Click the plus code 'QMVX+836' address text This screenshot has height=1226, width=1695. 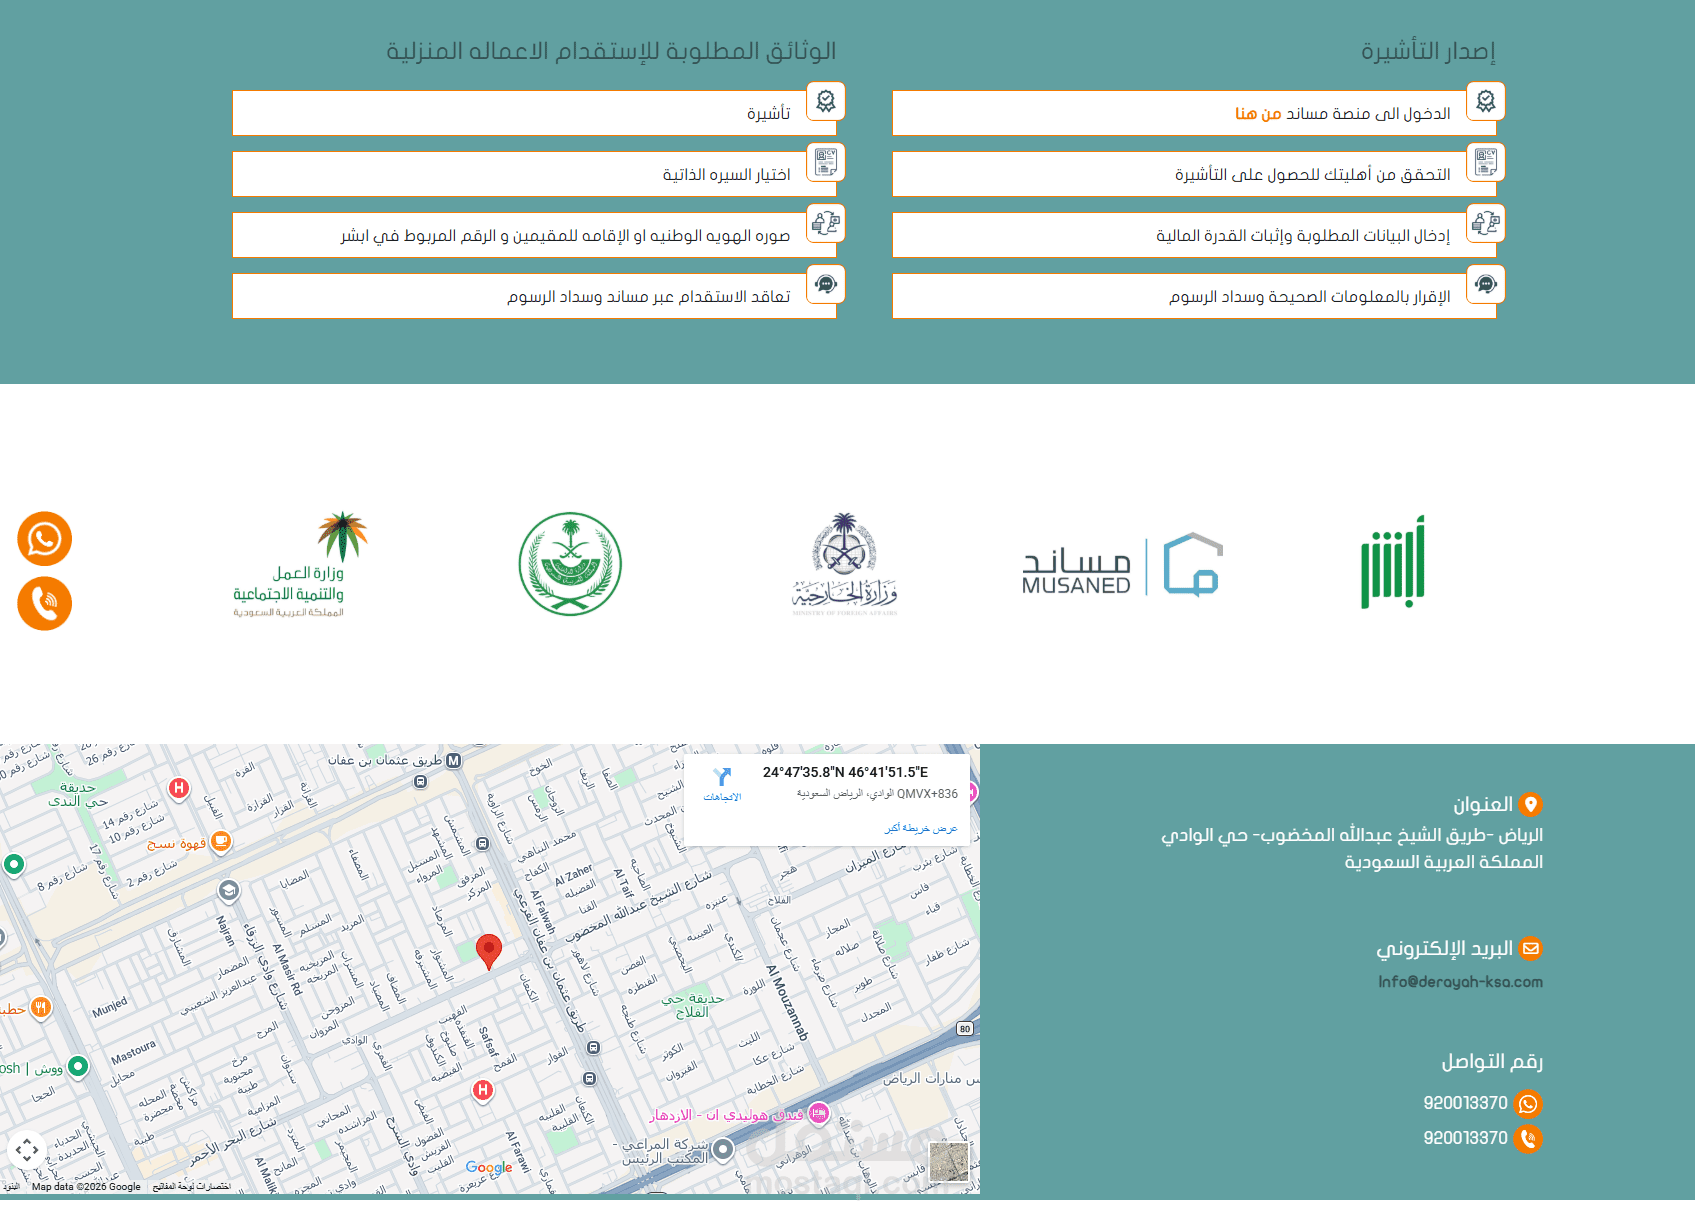[x=877, y=794]
